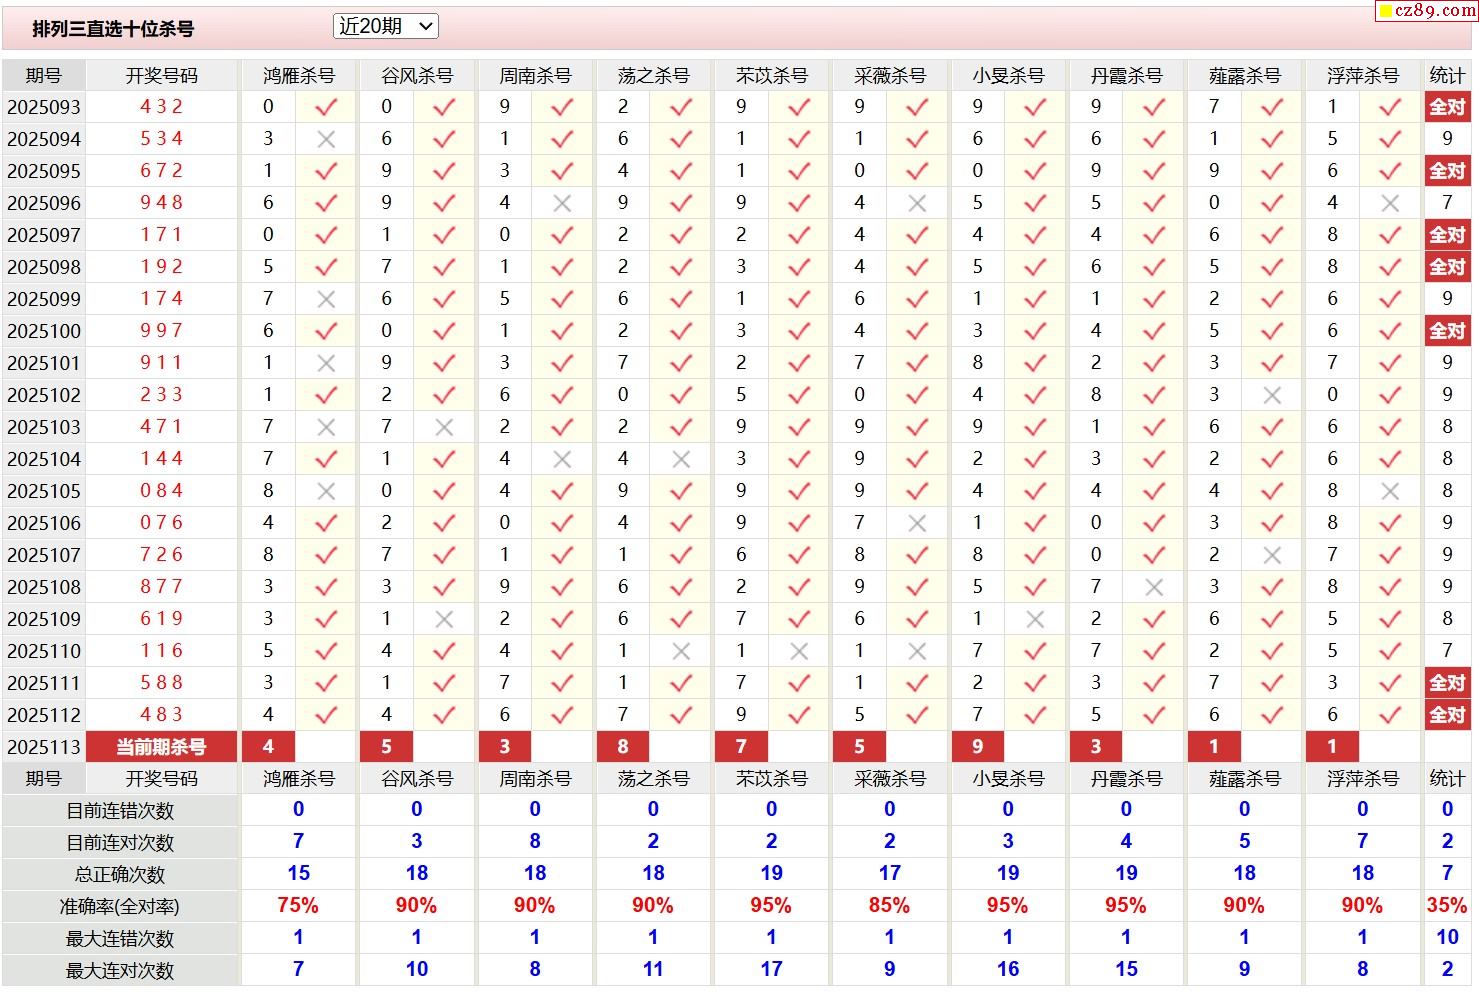
Task: Click the top 谷风杀号 column header
Action: click(x=417, y=75)
